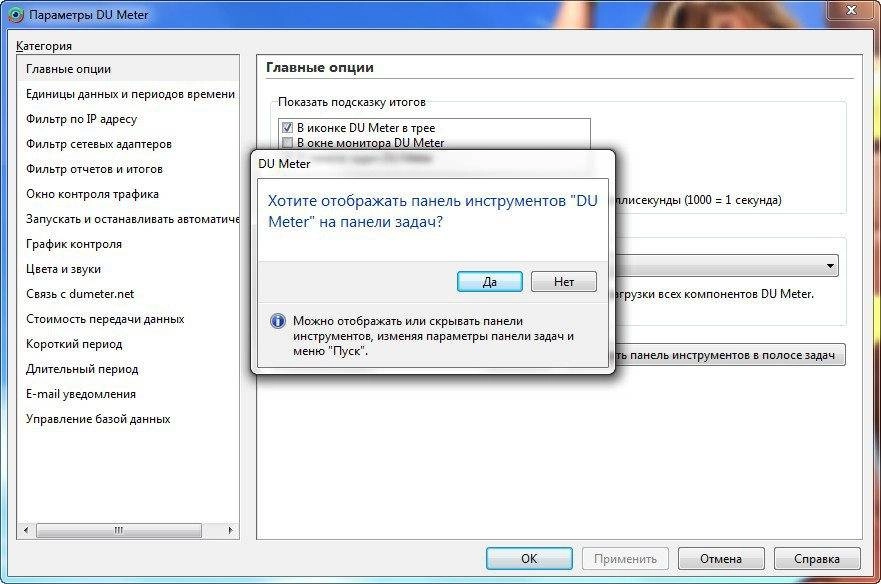Choose 'Фильтр отчетов и итогов' category
Viewport: 881px width, 584px height.
[128, 169]
